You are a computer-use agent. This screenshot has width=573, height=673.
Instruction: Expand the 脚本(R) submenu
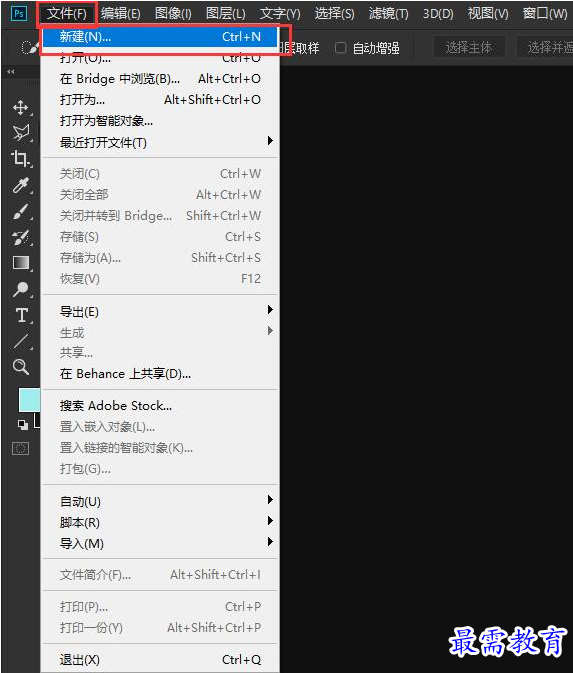(x=160, y=522)
